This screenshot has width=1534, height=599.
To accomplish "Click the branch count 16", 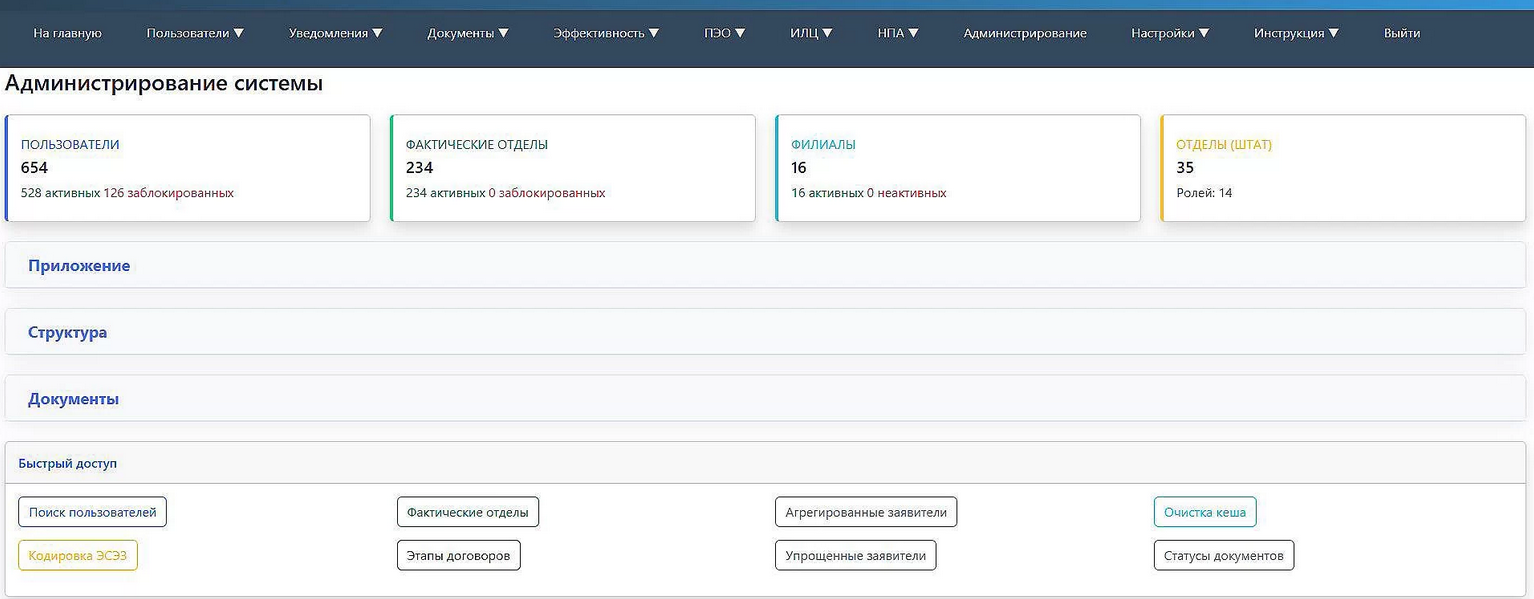I will click(x=798, y=168).
